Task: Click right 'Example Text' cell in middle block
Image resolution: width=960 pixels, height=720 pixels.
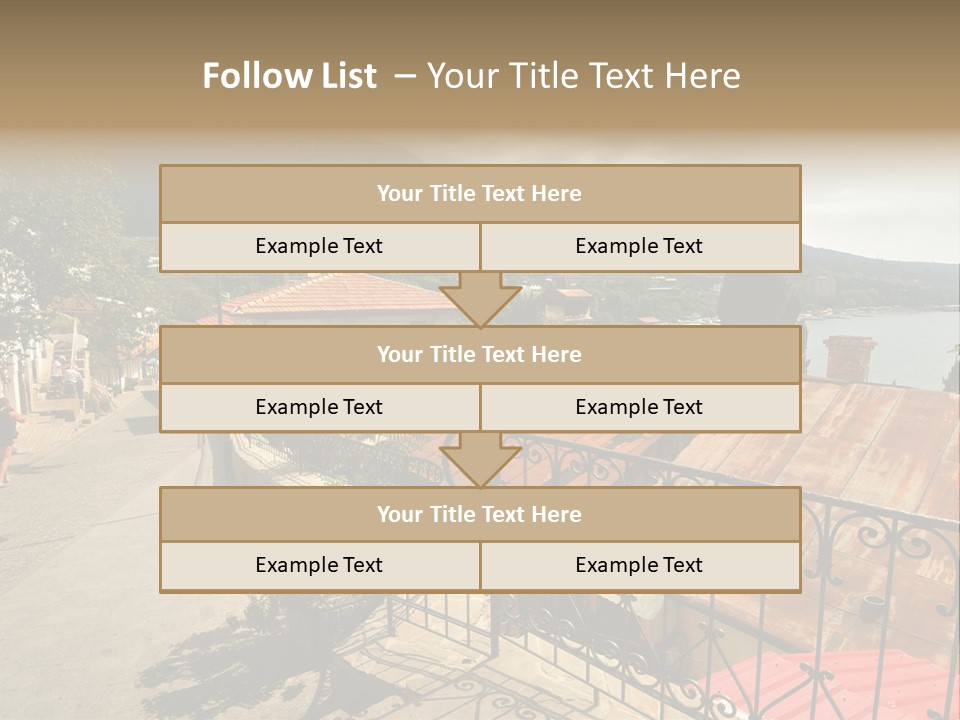Action: pos(639,407)
